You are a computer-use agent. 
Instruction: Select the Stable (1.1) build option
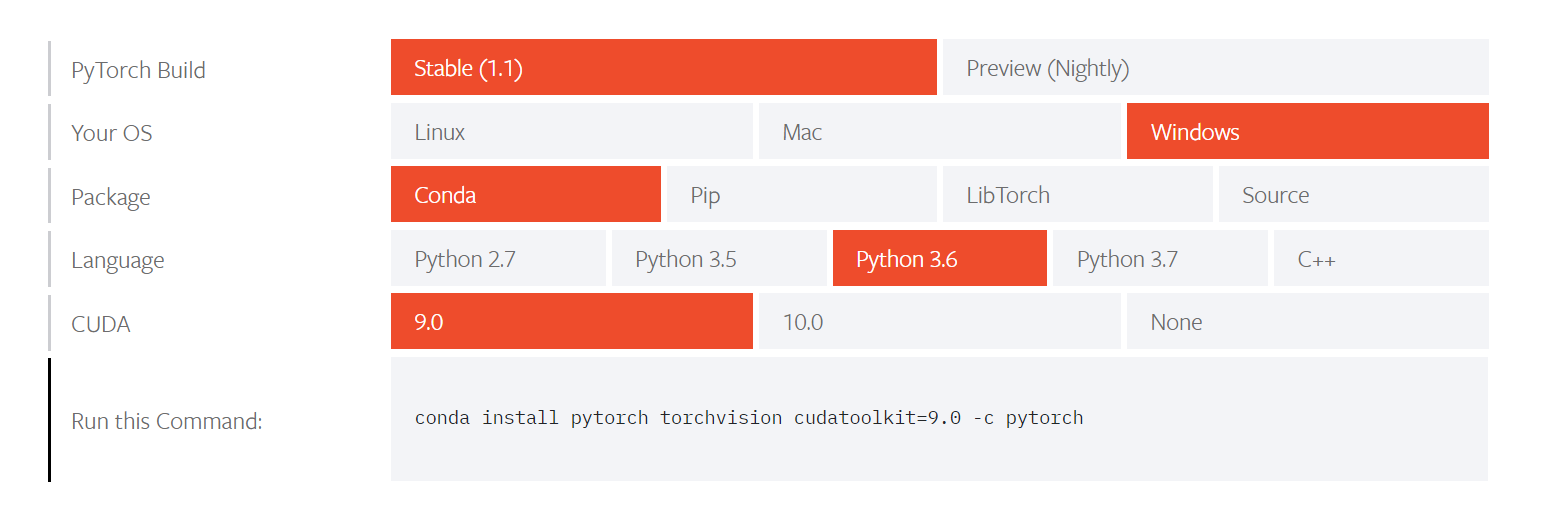click(663, 68)
